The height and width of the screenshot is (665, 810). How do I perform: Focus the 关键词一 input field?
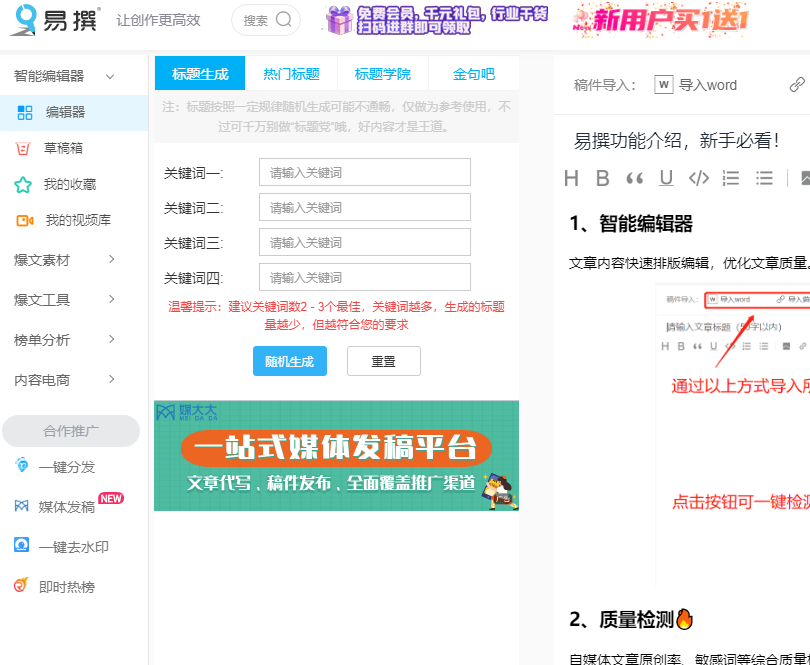coord(365,172)
